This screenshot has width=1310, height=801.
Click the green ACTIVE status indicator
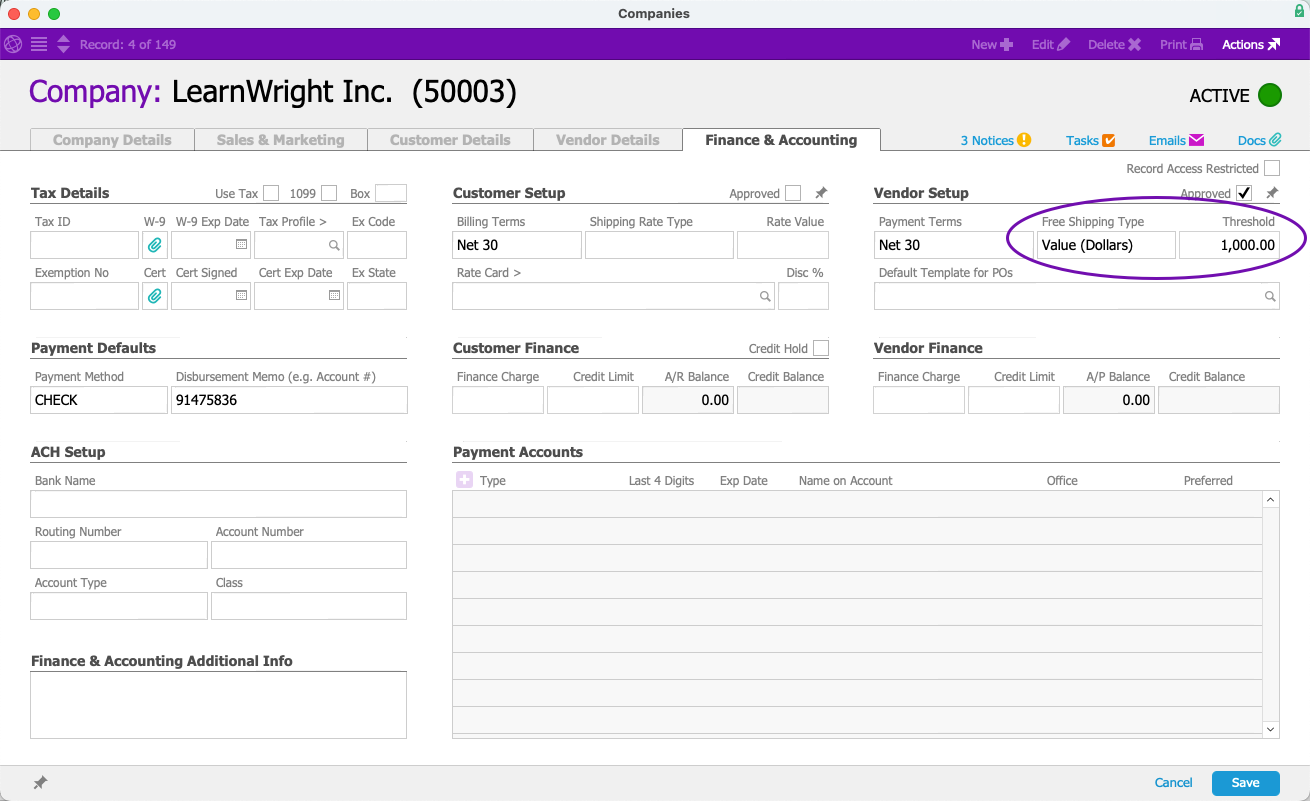[1270, 95]
